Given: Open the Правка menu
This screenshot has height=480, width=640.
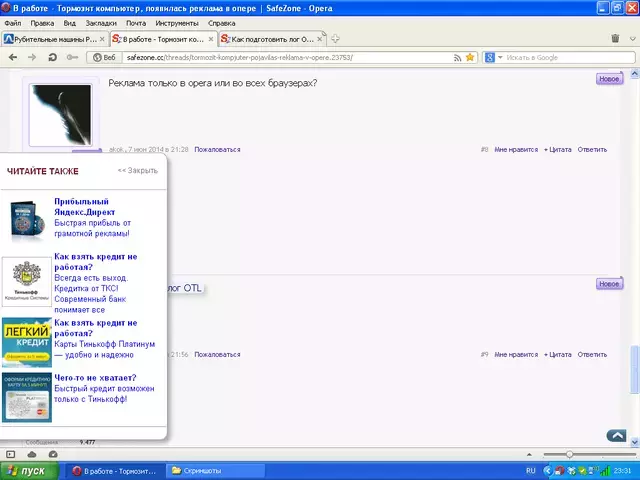Looking at the screenshot, I should coord(42,23).
